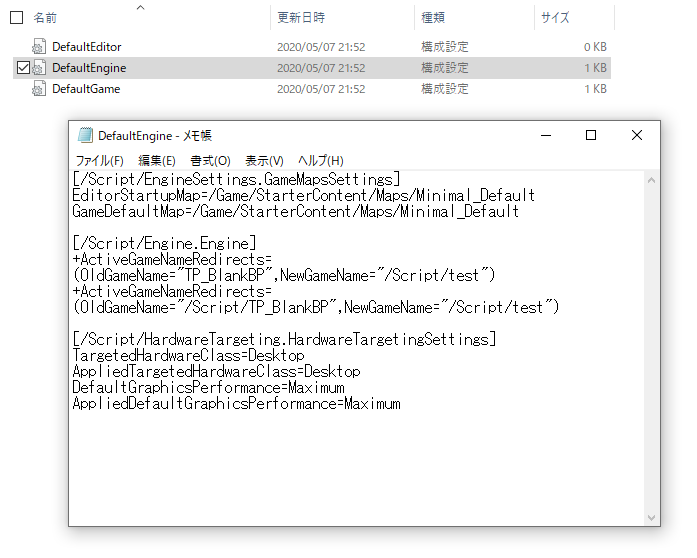The width and height of the screenshot is (697, 558).
Task: Click the [/Script/HardwareTargeting.HardwareTargetingSettings] line
Action: coord(284,339)
